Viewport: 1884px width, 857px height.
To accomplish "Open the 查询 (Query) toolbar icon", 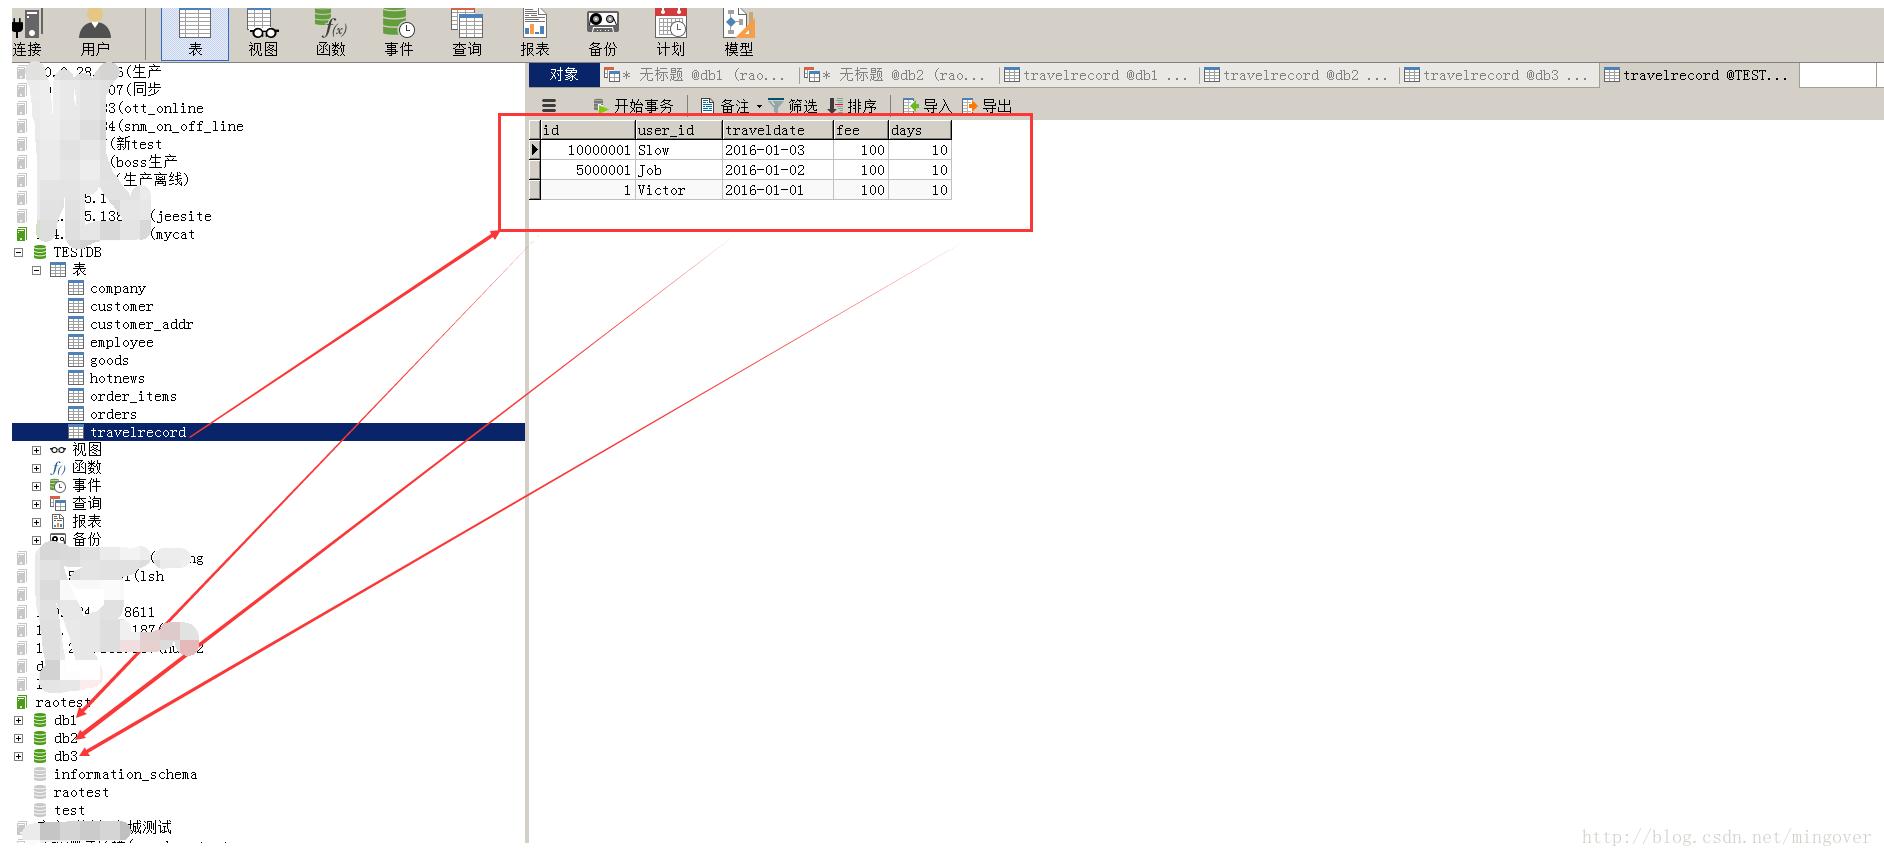I will tap(467, 33).
